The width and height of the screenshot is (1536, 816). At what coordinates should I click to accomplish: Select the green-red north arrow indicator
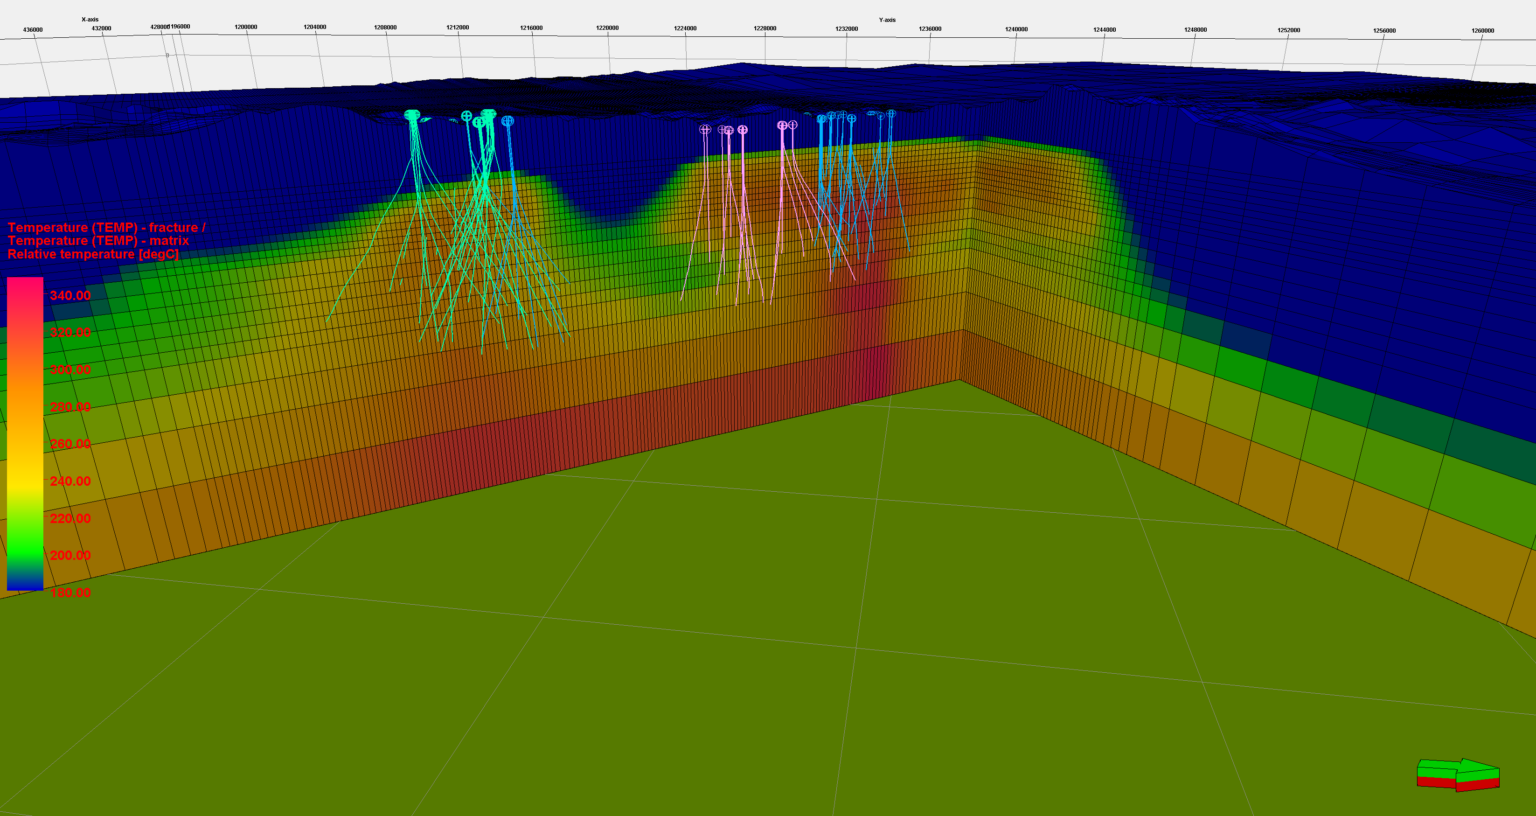[x=1458, y=775]
